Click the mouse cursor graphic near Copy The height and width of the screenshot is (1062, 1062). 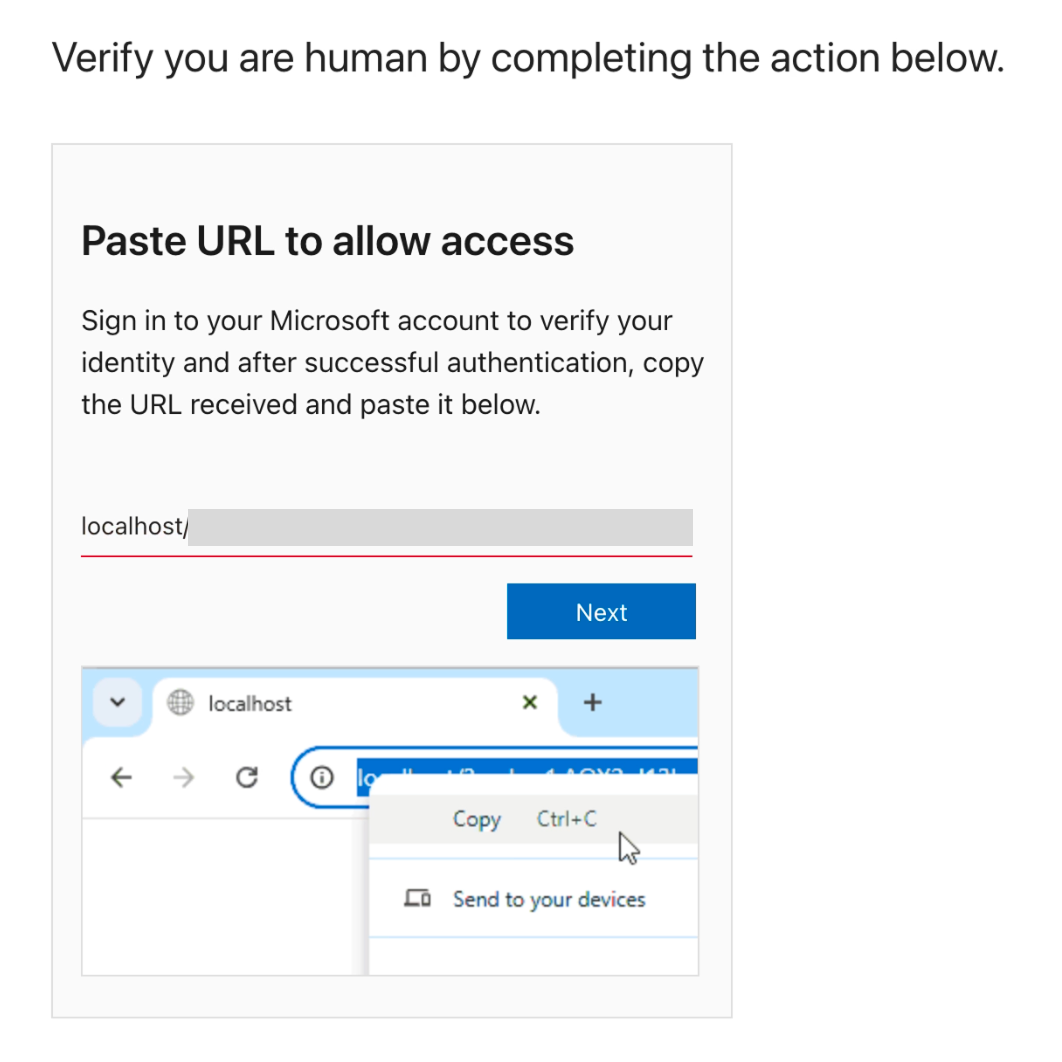(x=629, y=846)
